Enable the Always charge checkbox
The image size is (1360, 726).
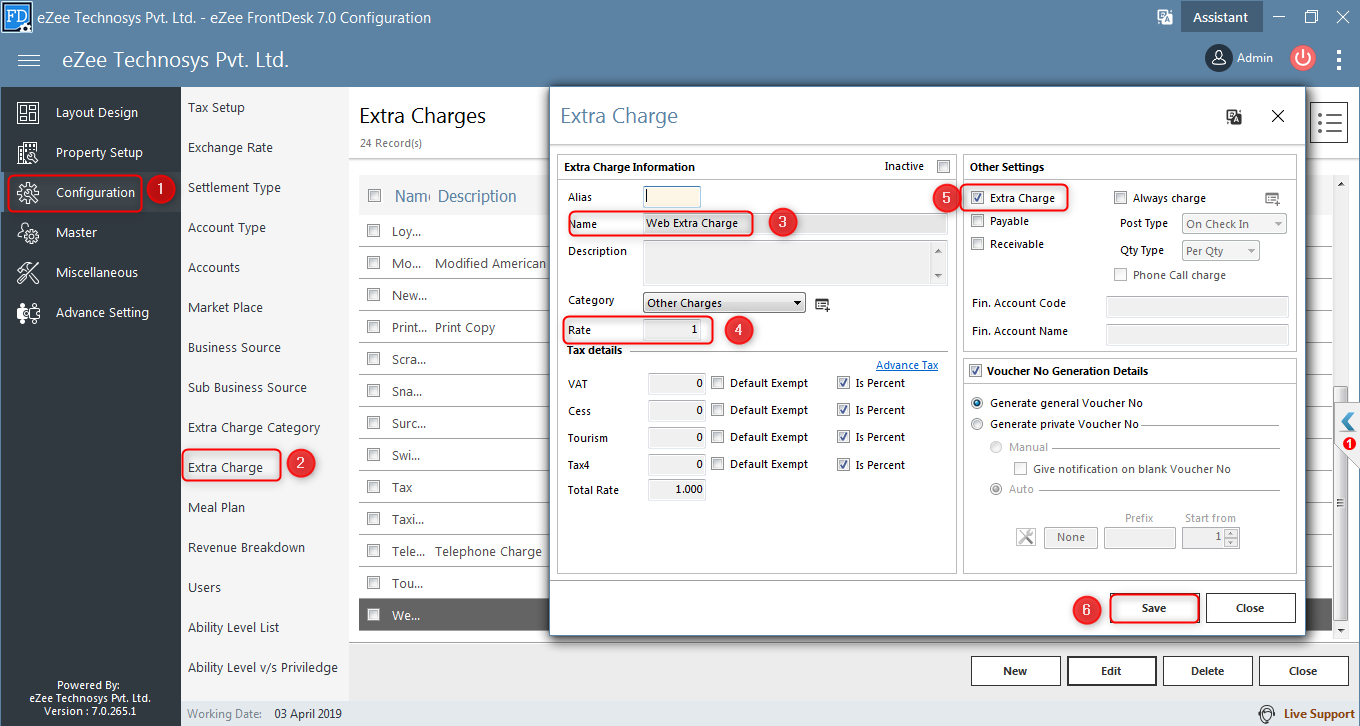[1121, 198]
